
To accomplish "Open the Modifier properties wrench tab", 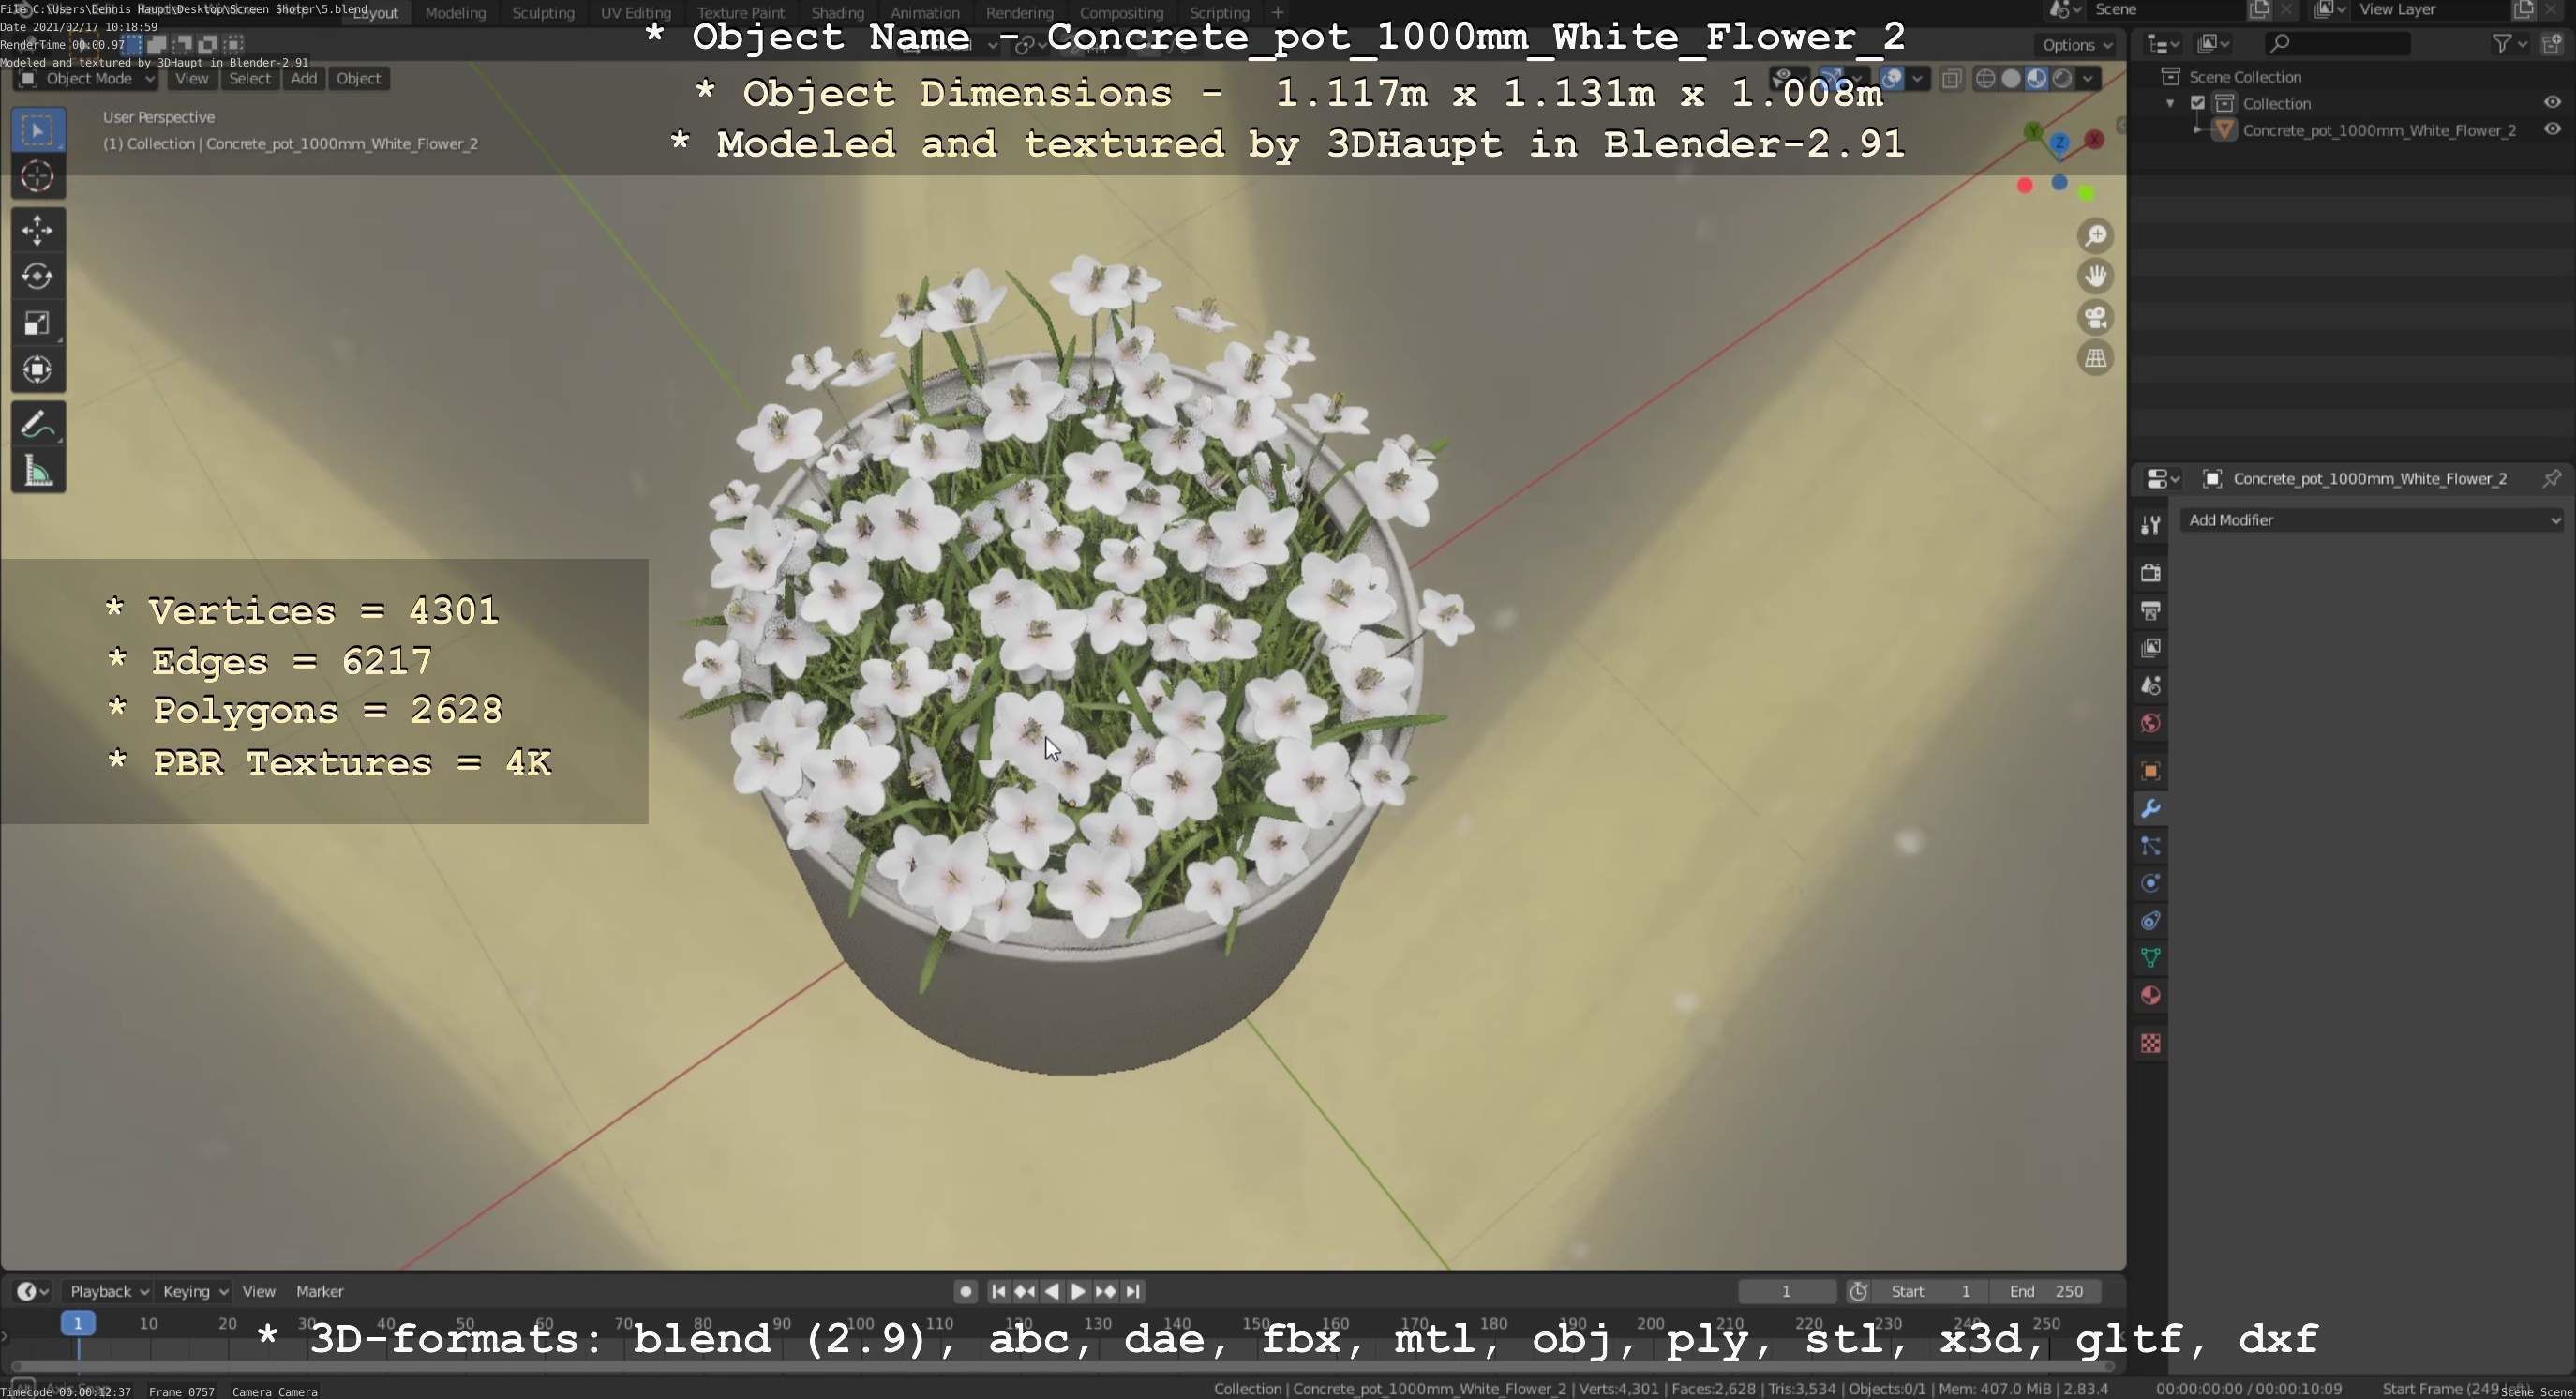I will (2151, 808).
